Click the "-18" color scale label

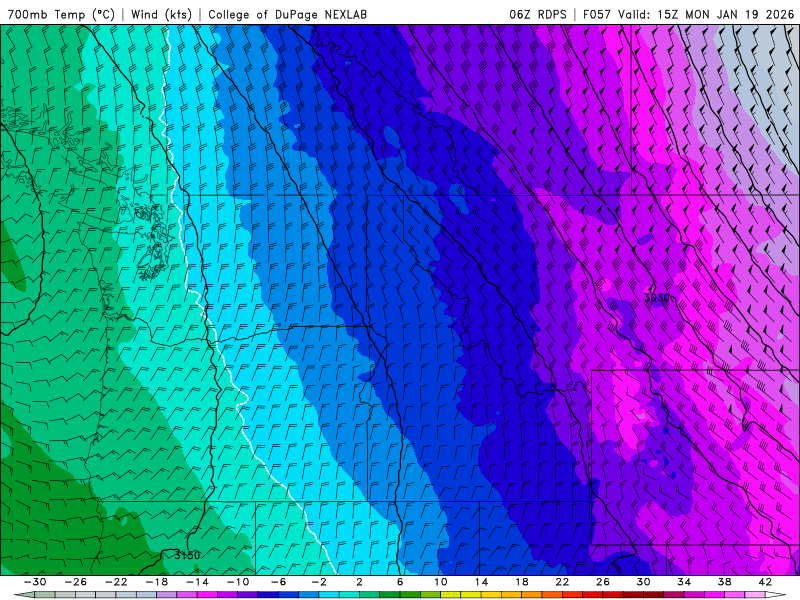[157, 582]
